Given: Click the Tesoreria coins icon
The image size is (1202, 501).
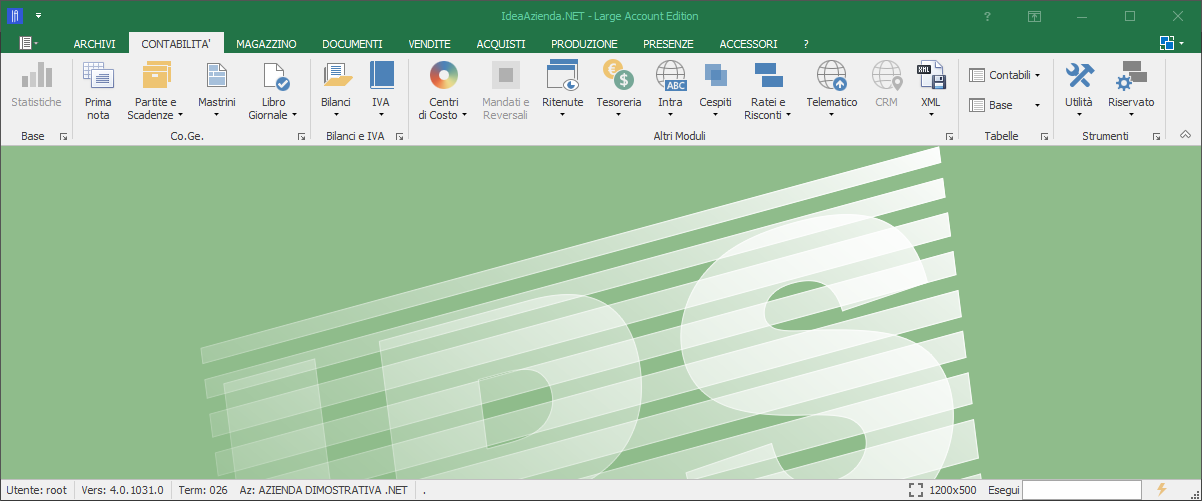Looking at the screenshot, I should click(x=618, y=76).
